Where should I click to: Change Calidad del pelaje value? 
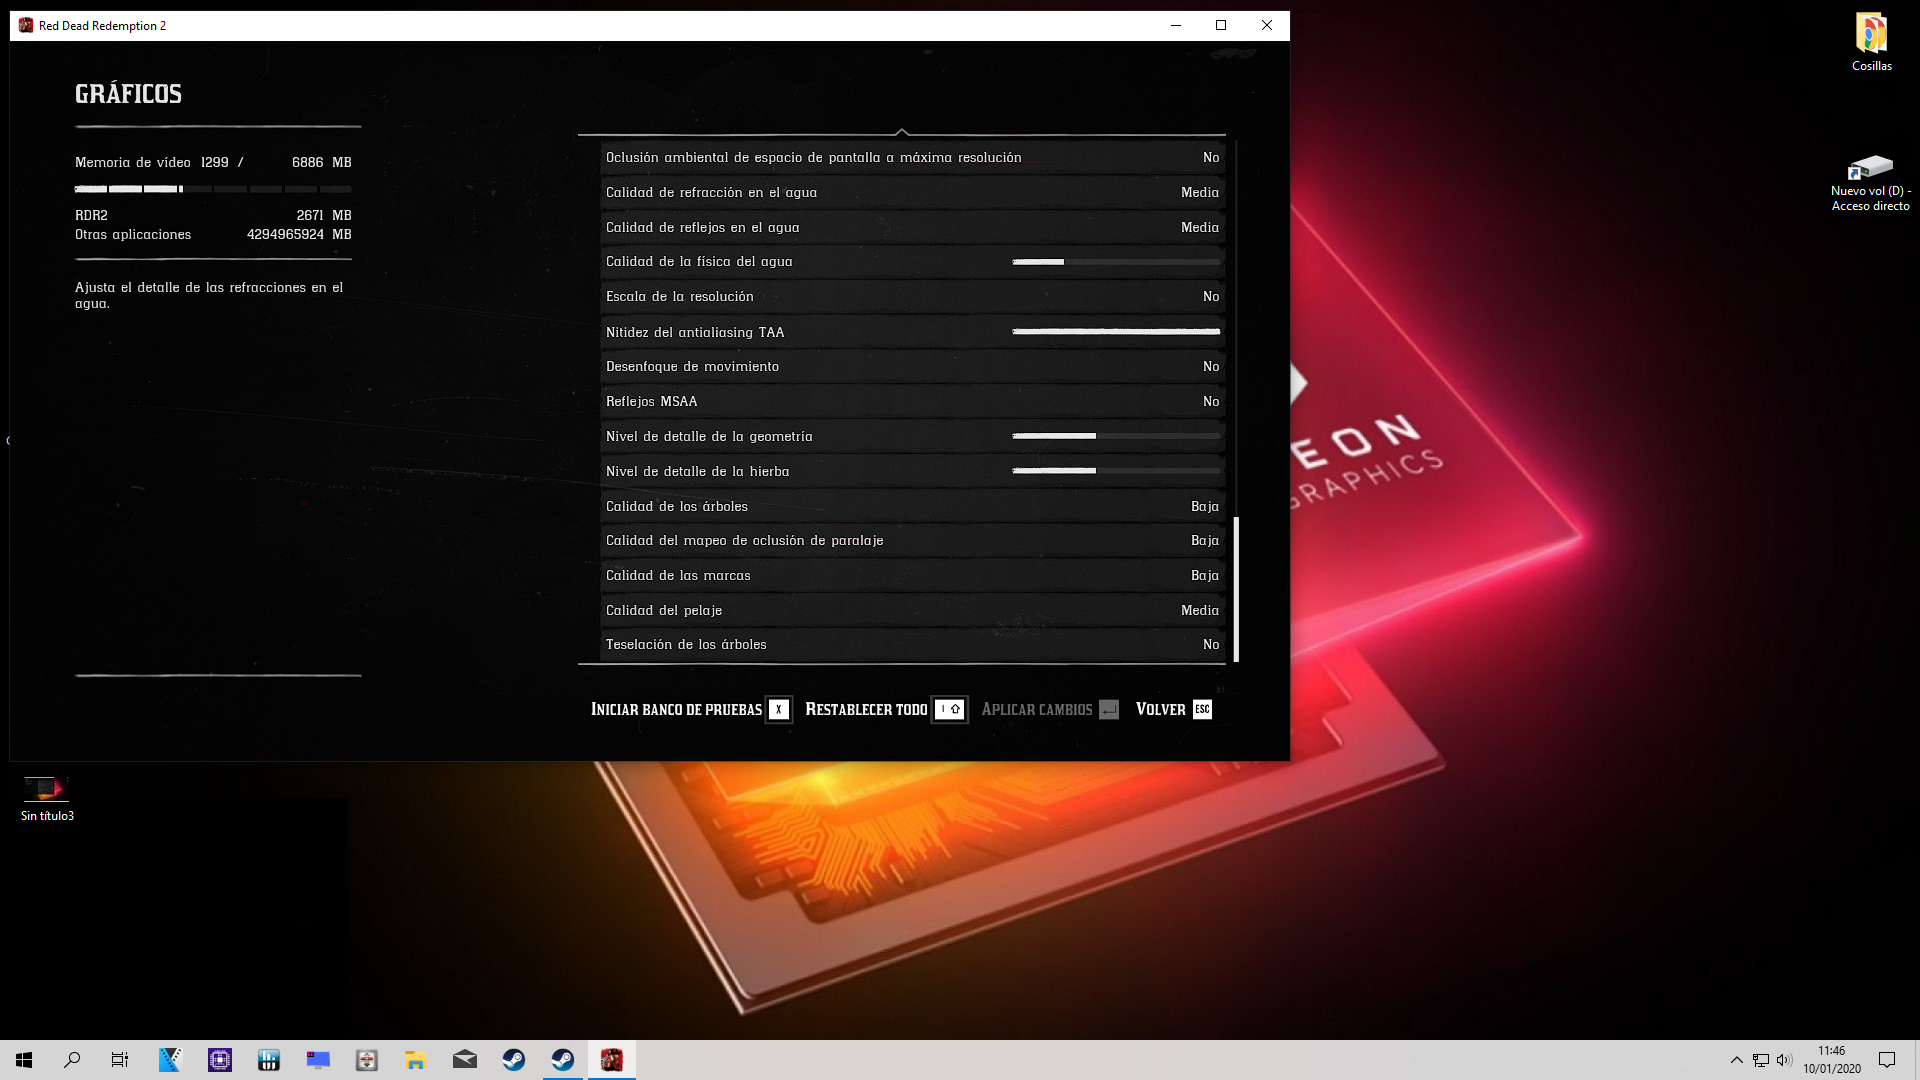1199,611
